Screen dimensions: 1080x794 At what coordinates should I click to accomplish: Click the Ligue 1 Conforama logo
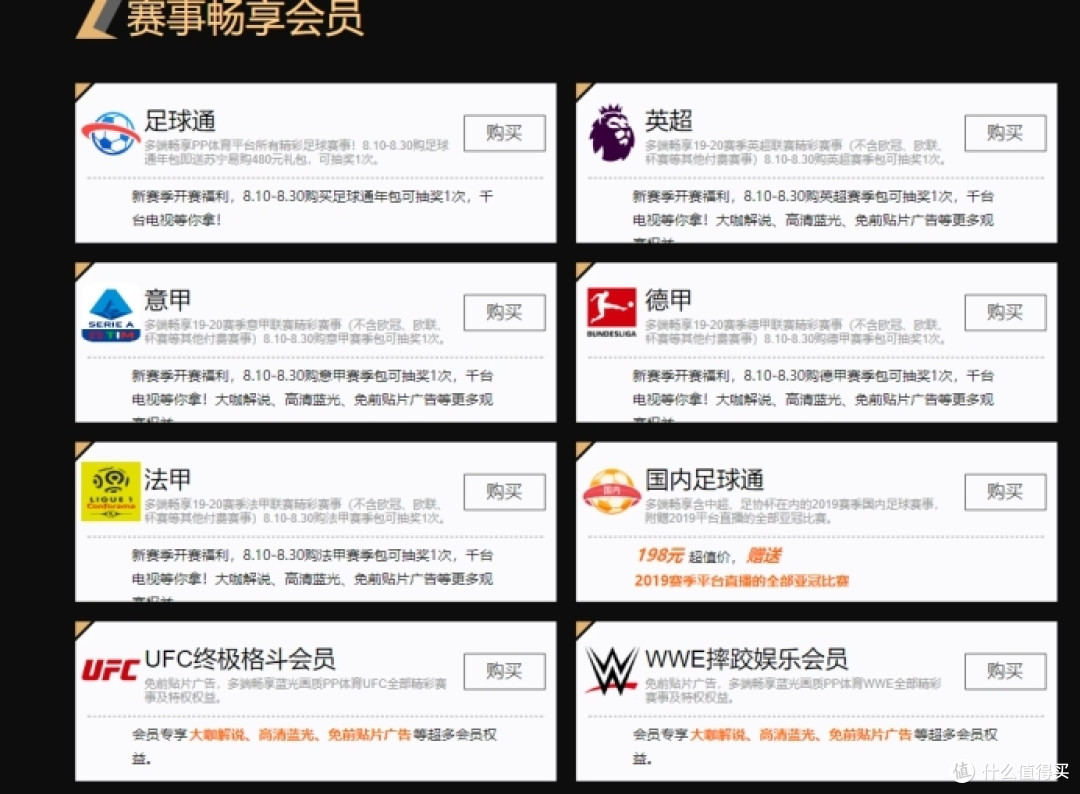(x=110, y=492)
